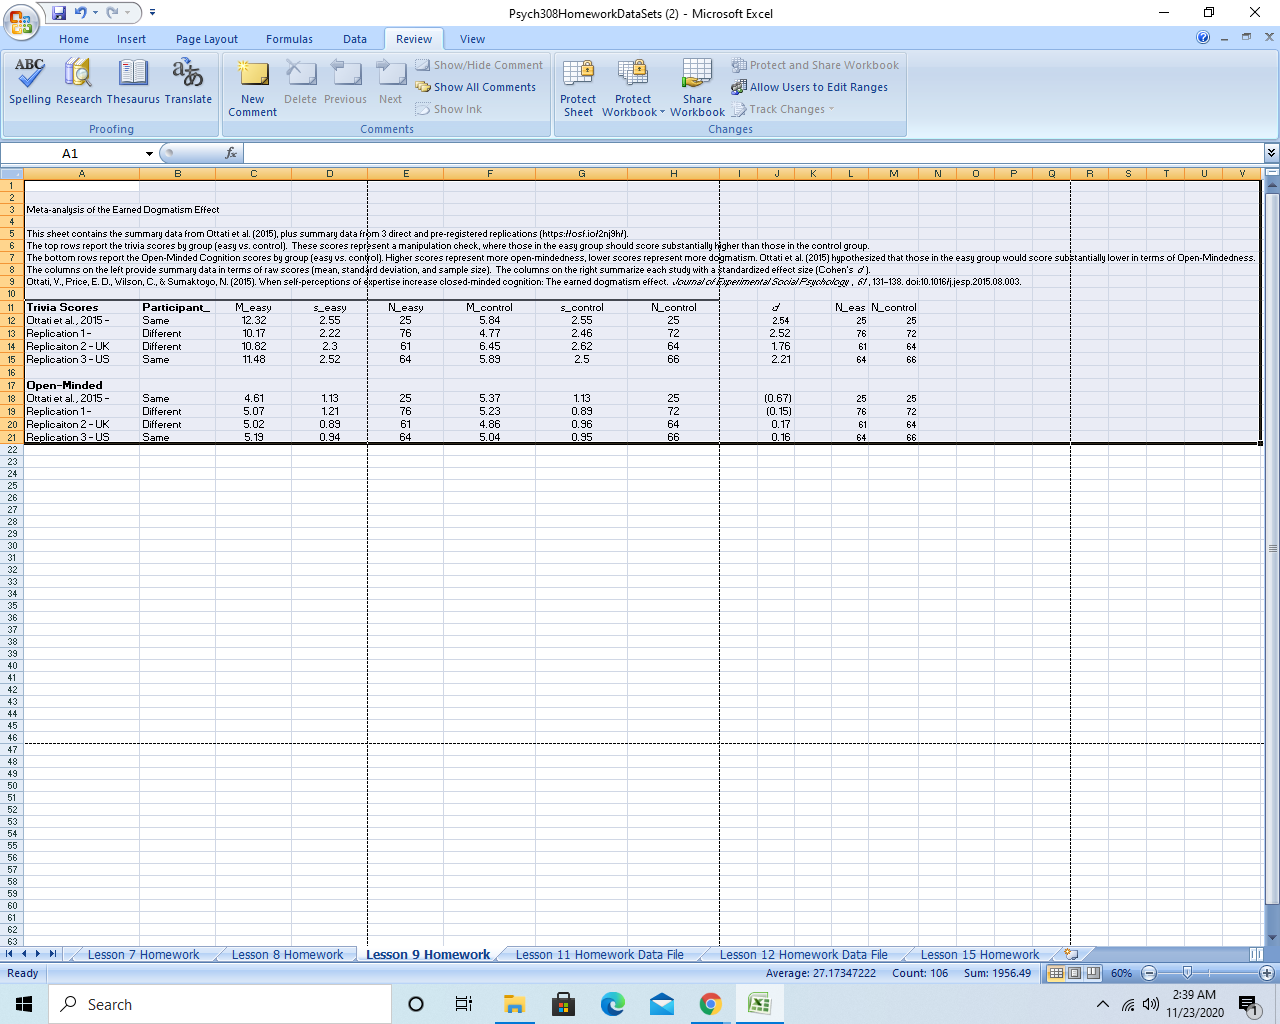Click the Insert Function button
The image size is (1280, 1024).
click(x=231, y=153)
